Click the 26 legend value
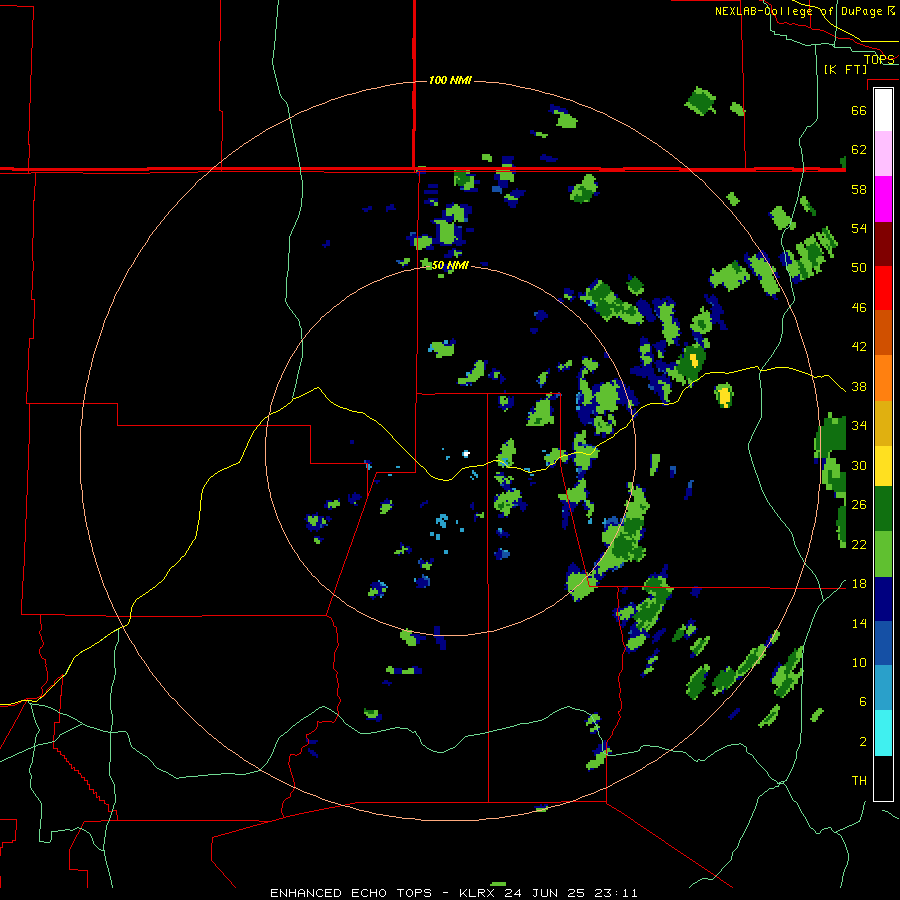The image size is (900, 900). point(859,505)
